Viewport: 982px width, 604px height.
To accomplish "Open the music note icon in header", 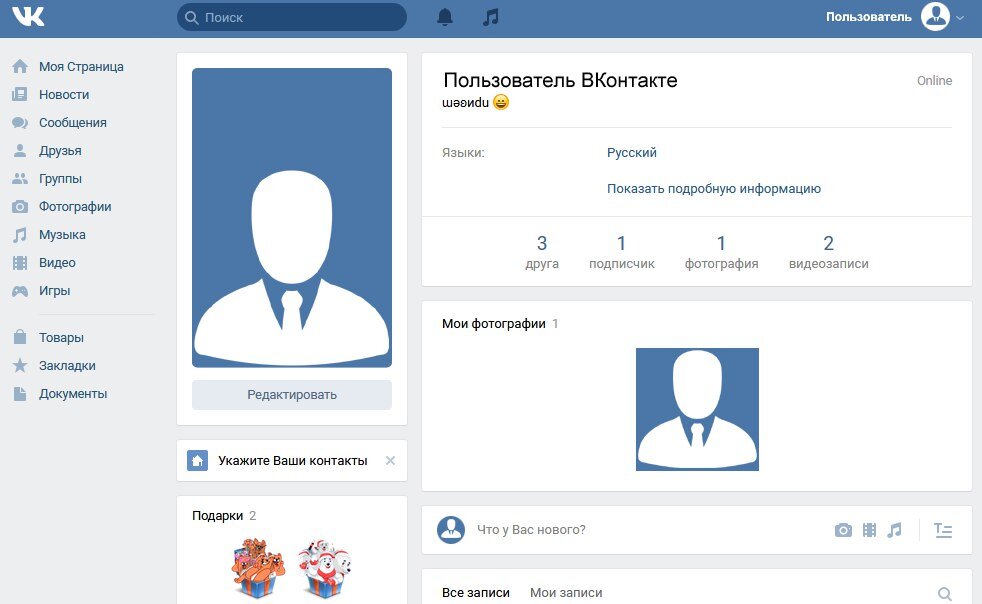I will 490,17.
